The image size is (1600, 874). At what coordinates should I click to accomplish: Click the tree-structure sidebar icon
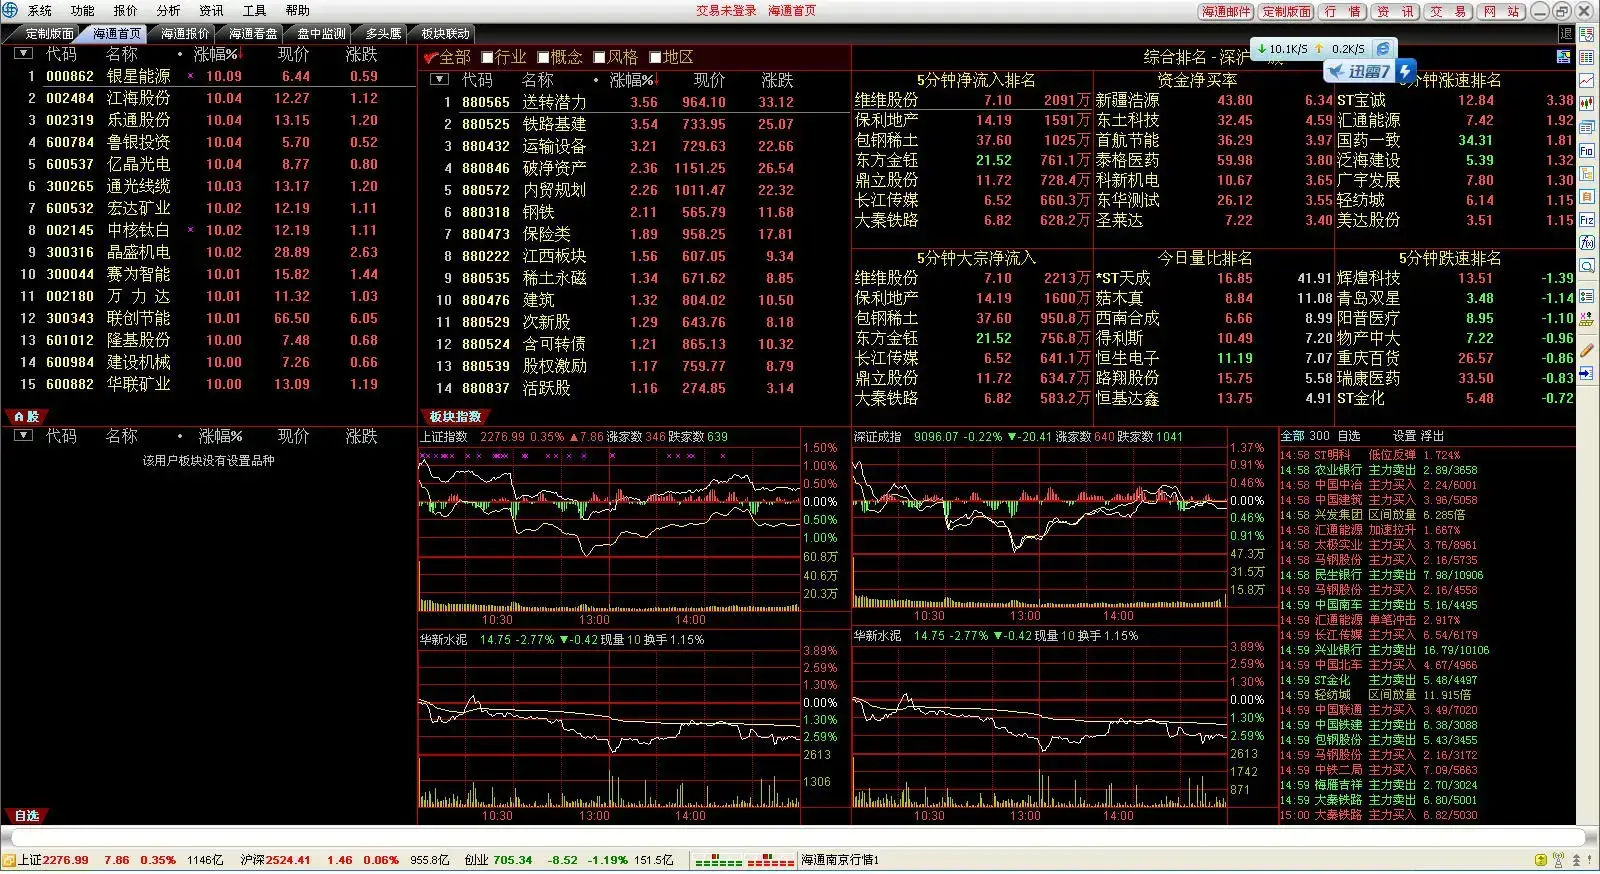tap(1587, 174)
